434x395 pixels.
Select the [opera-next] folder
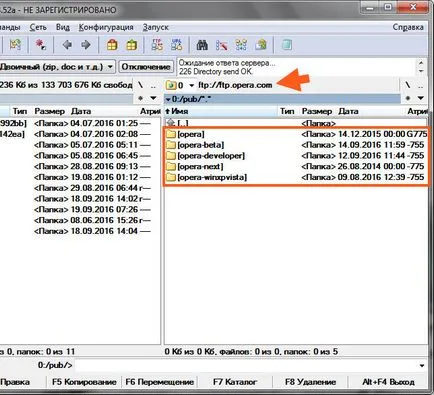[x=296, y=166]
